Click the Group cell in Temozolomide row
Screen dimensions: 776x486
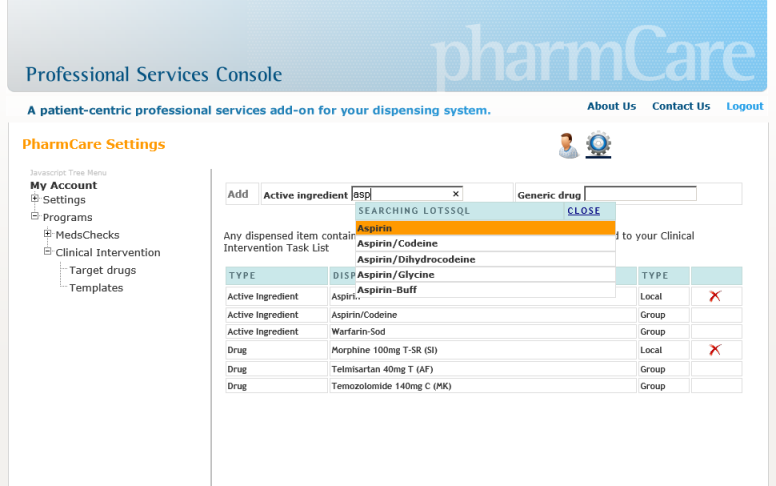pyautogui.click(x=664, y=386)
